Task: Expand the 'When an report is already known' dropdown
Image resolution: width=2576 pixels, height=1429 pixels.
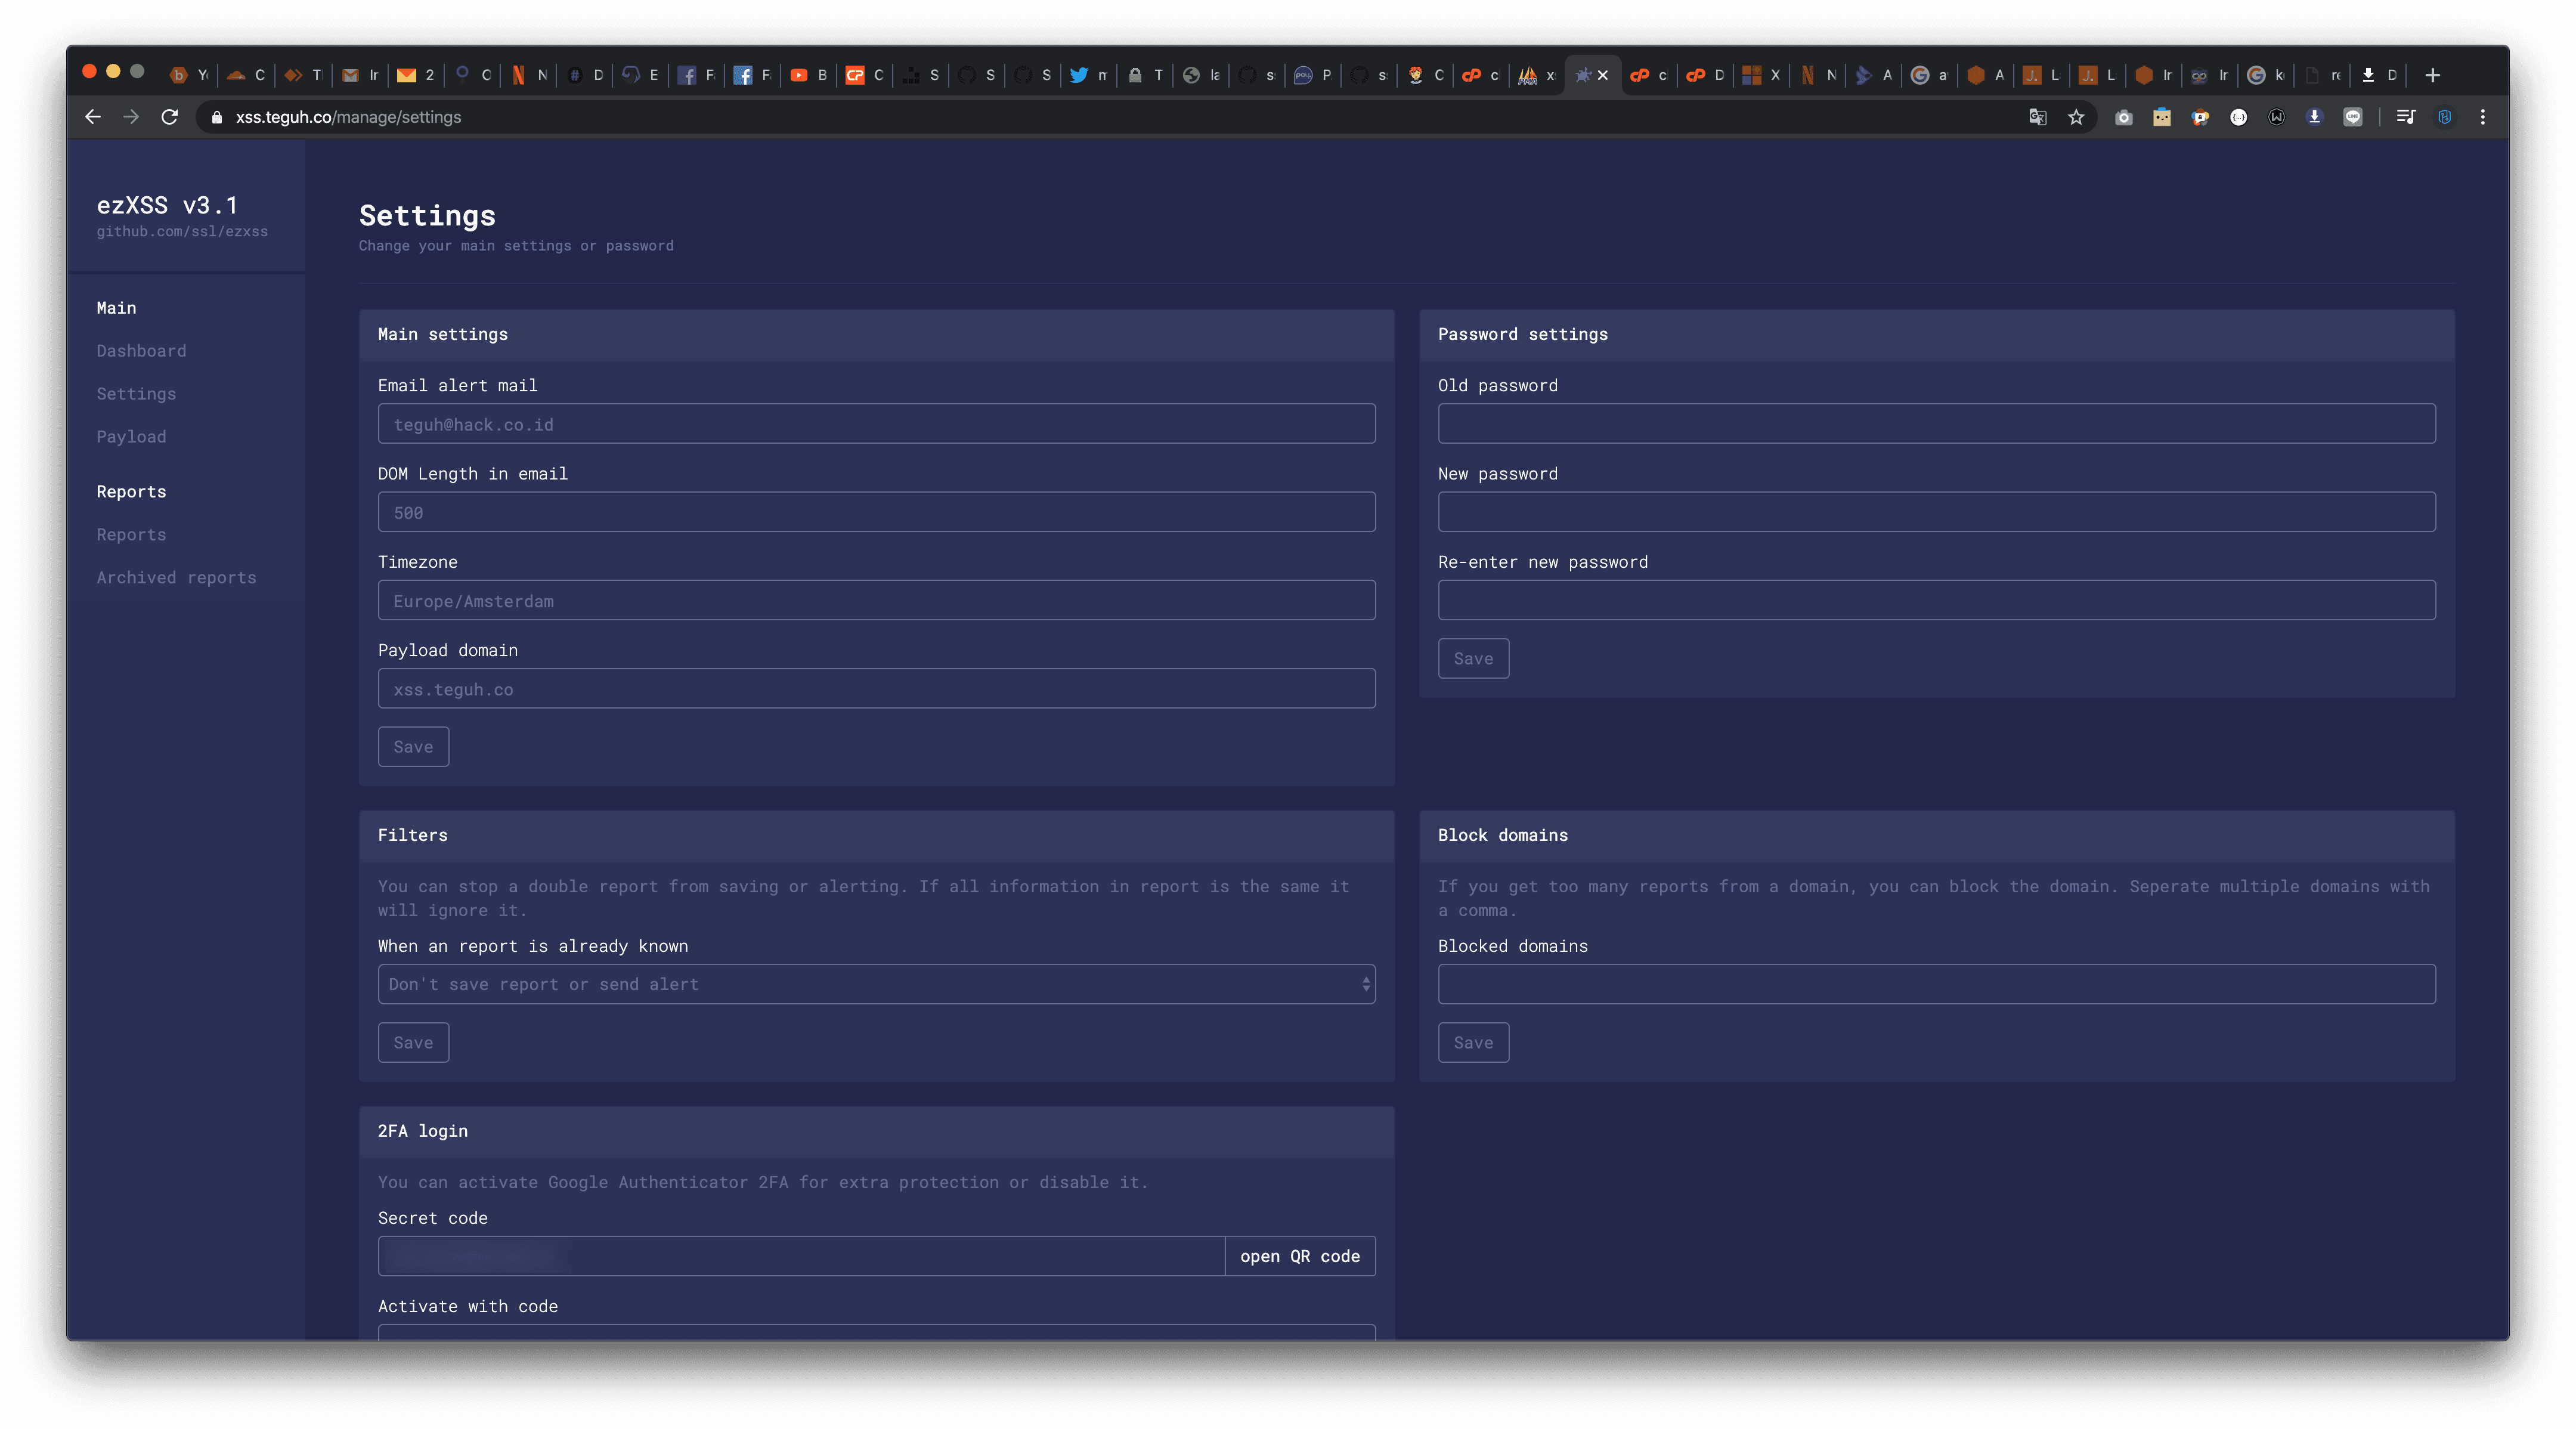Action: click(x=876, y=984)
